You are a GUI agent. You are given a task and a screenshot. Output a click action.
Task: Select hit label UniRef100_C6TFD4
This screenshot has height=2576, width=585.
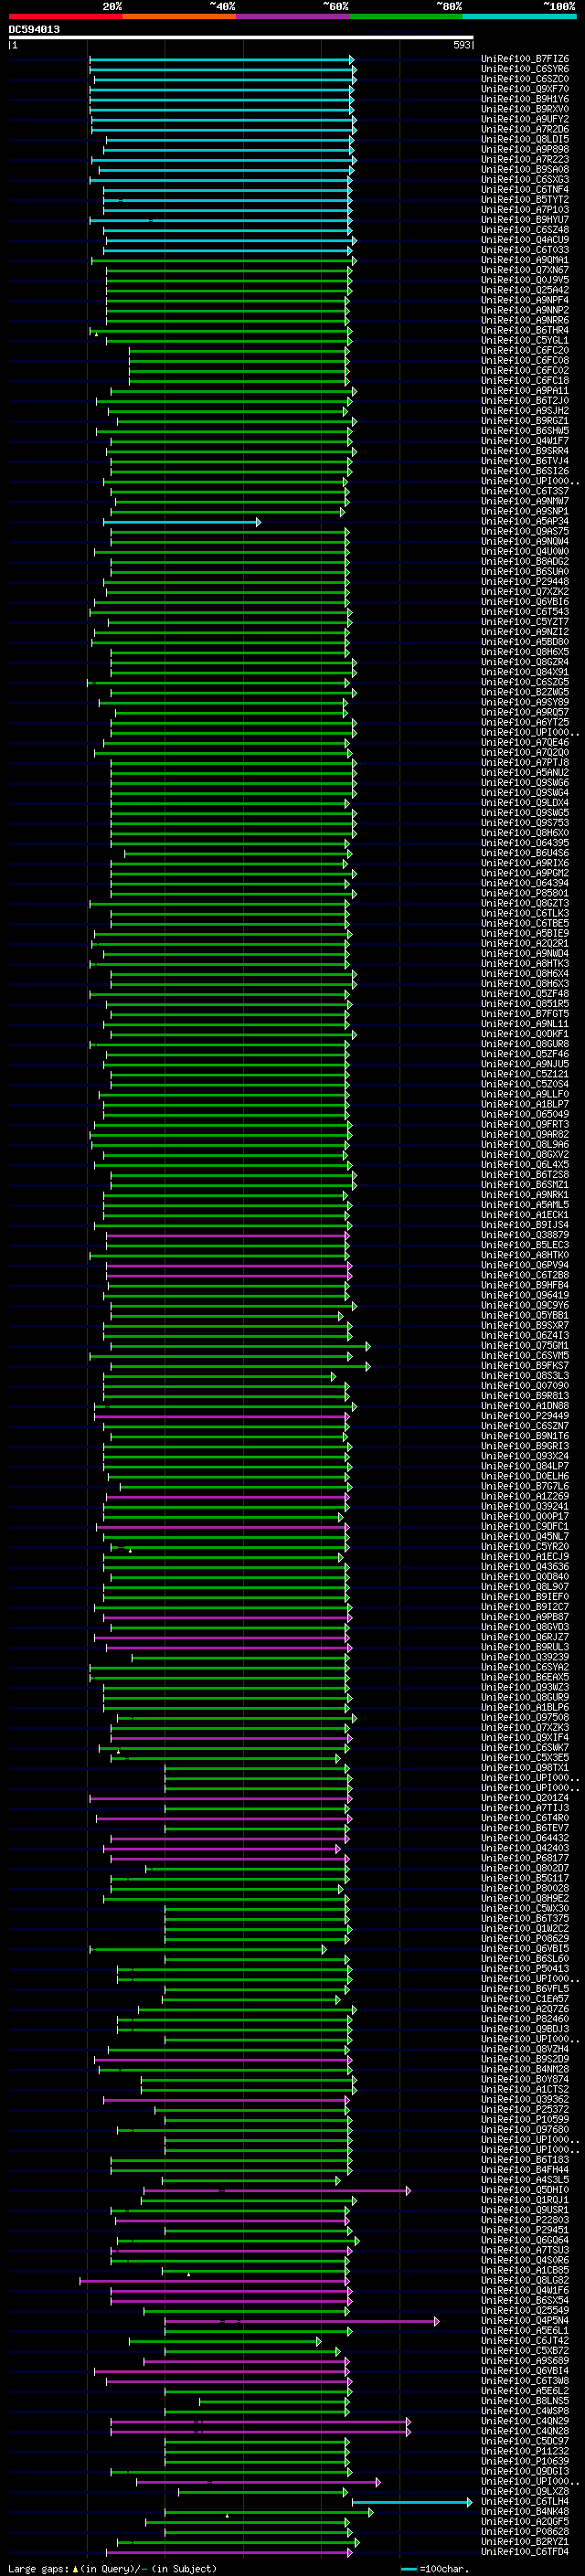(525, 2552)
